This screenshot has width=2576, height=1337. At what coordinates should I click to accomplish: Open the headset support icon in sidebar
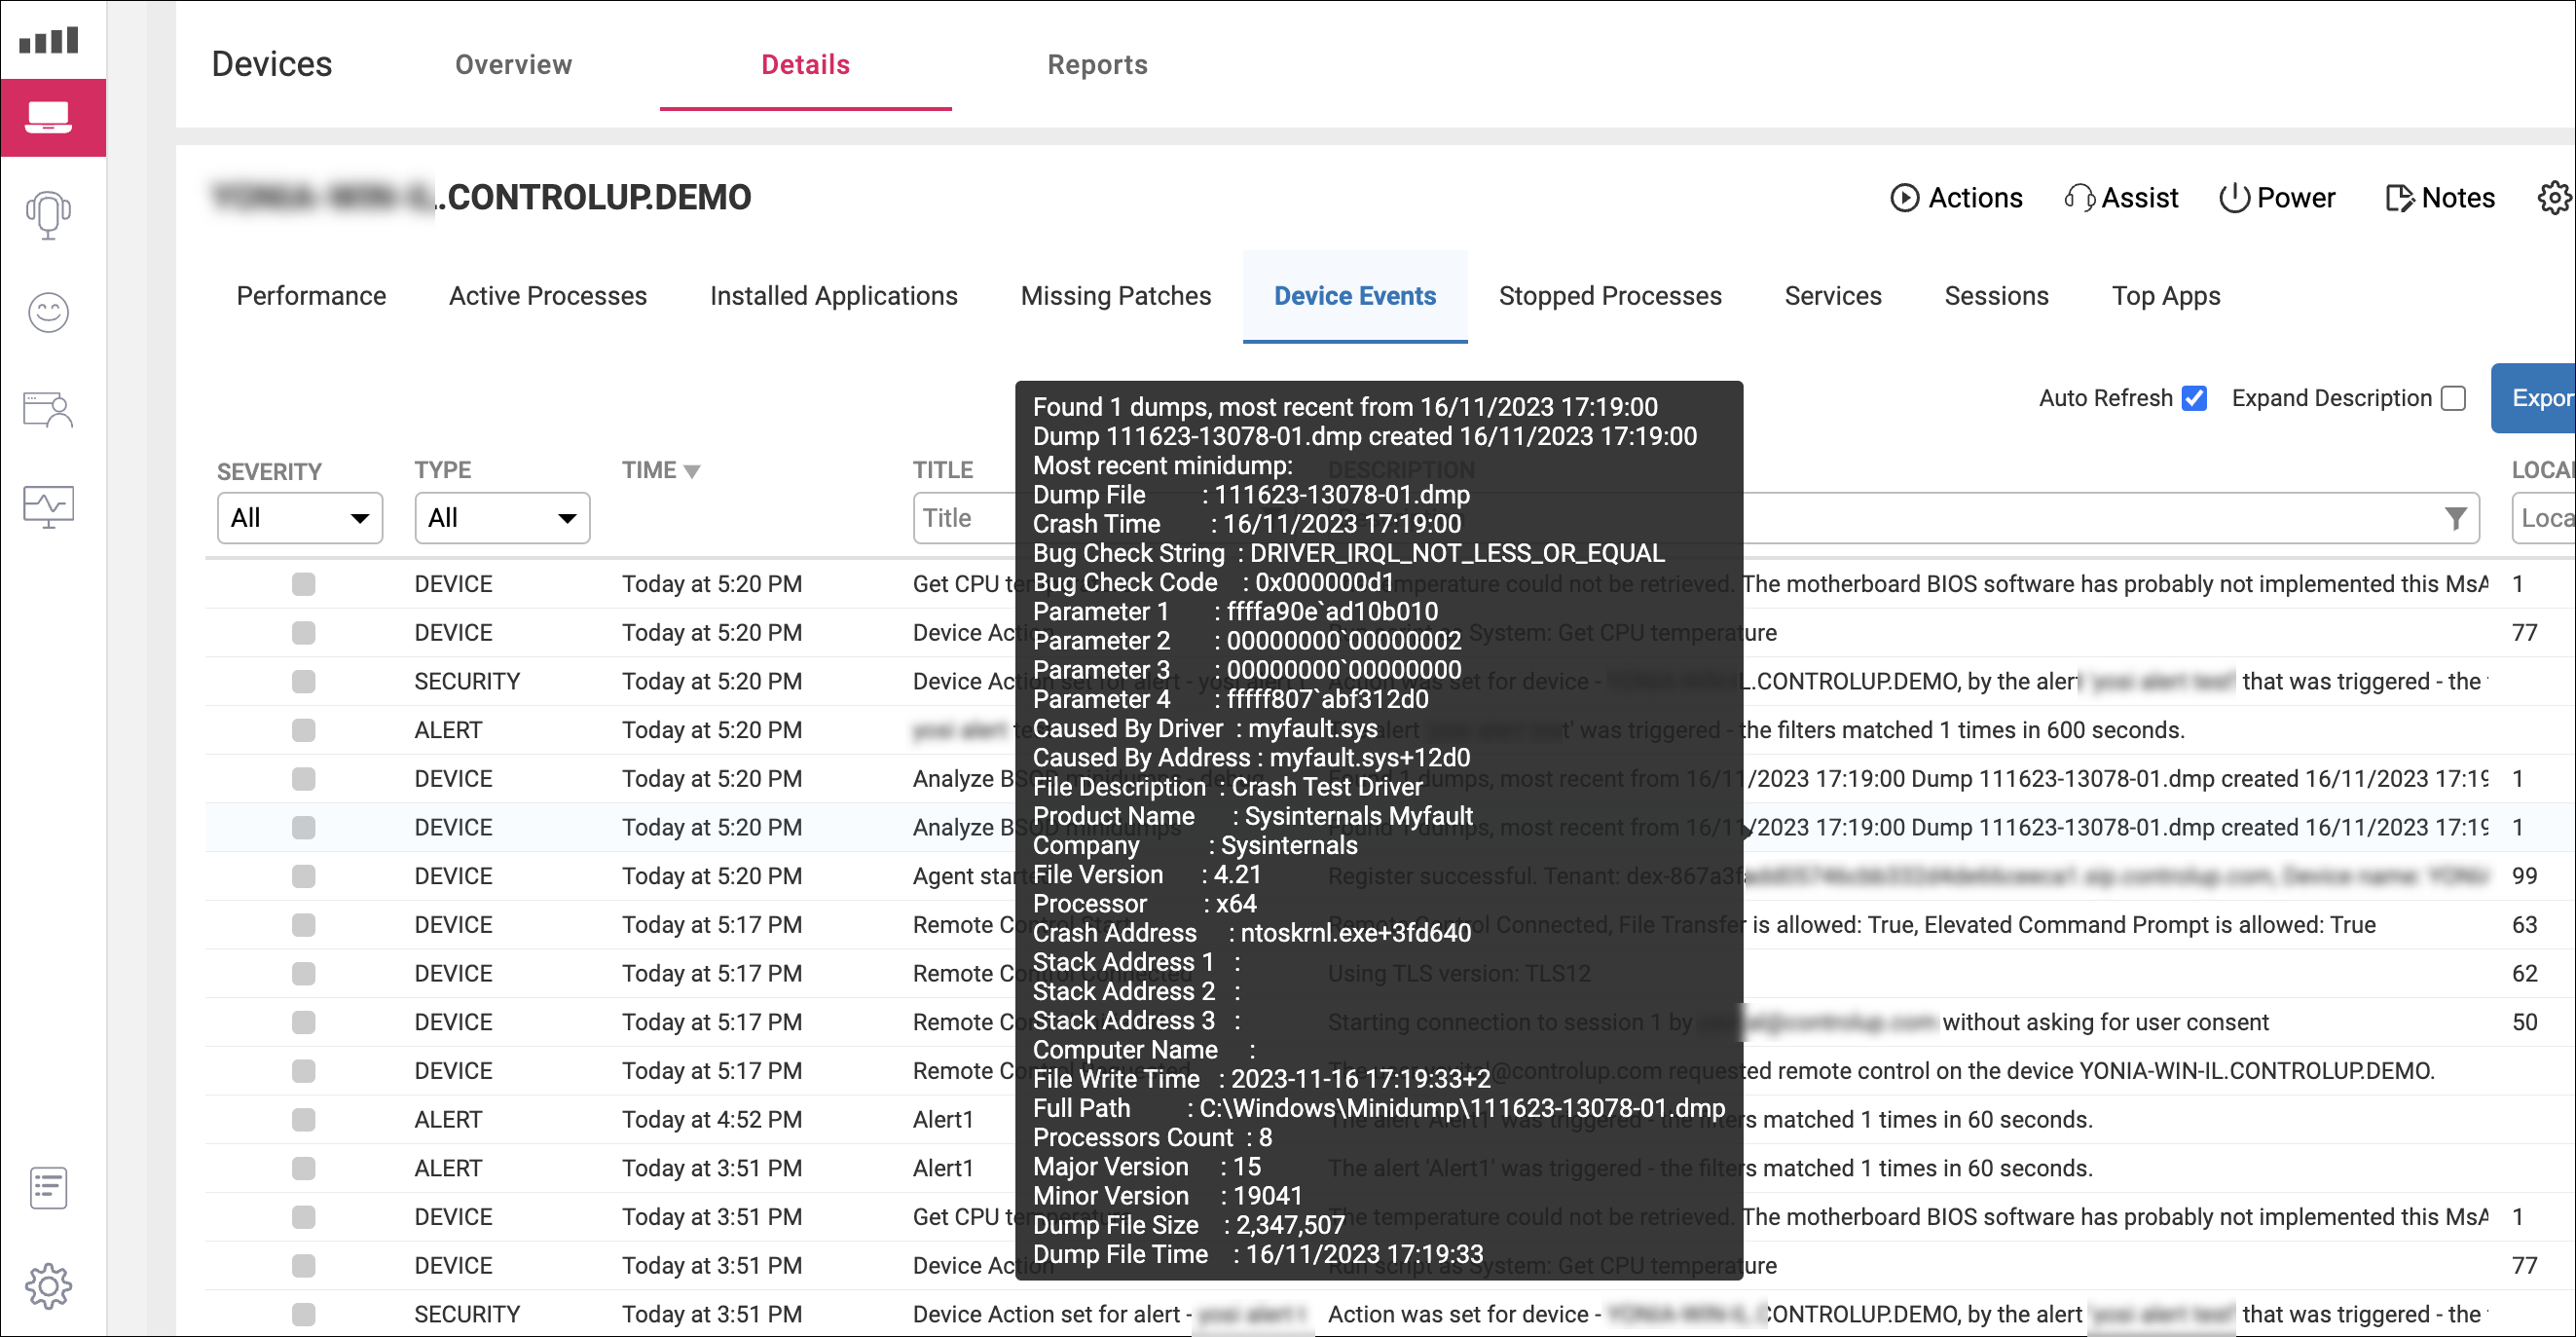pyautogui.click(x=48, y=214)
